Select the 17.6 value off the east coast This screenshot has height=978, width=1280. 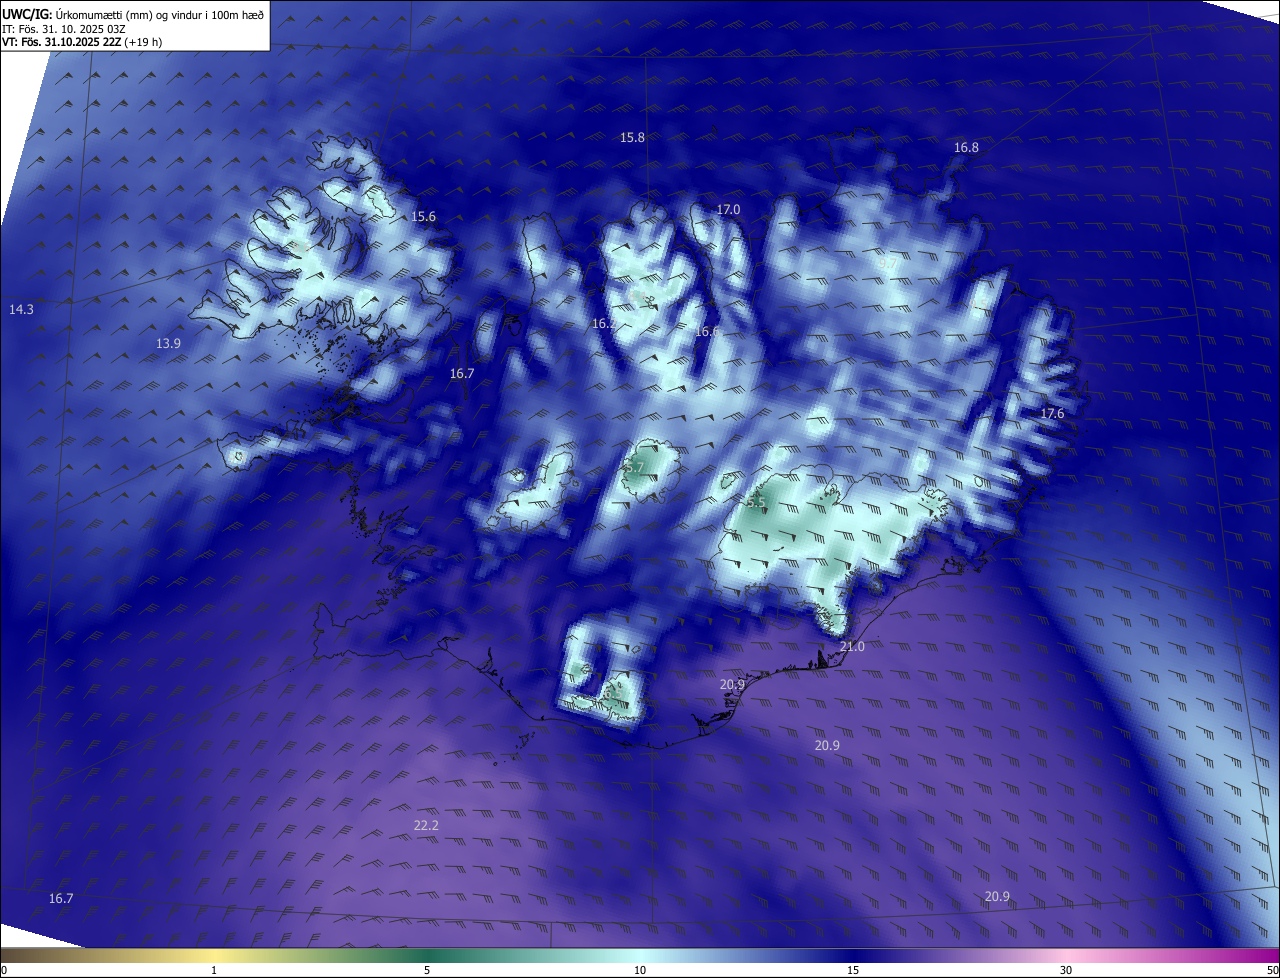(1052, 413)
